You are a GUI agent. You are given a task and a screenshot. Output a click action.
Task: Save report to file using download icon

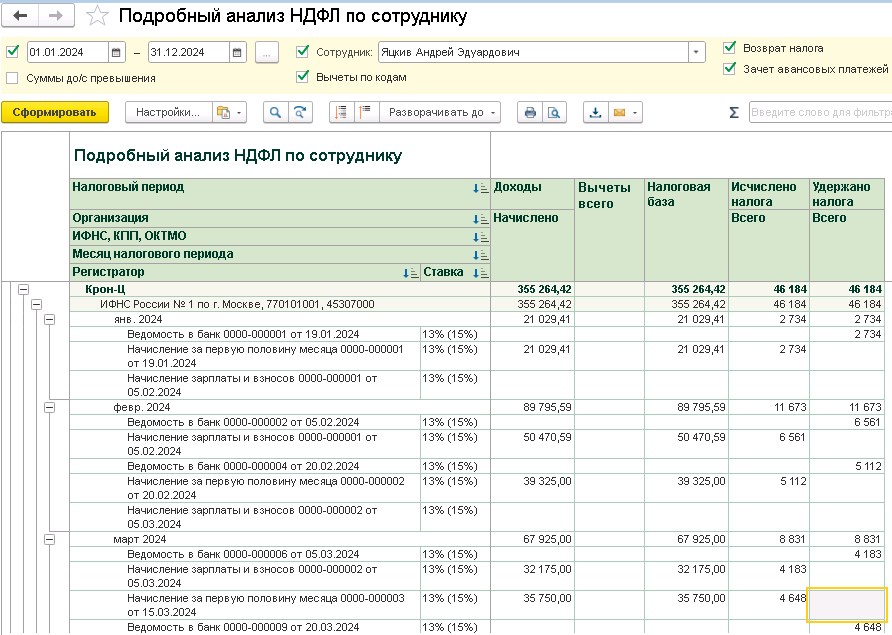[x=596, y=112]
